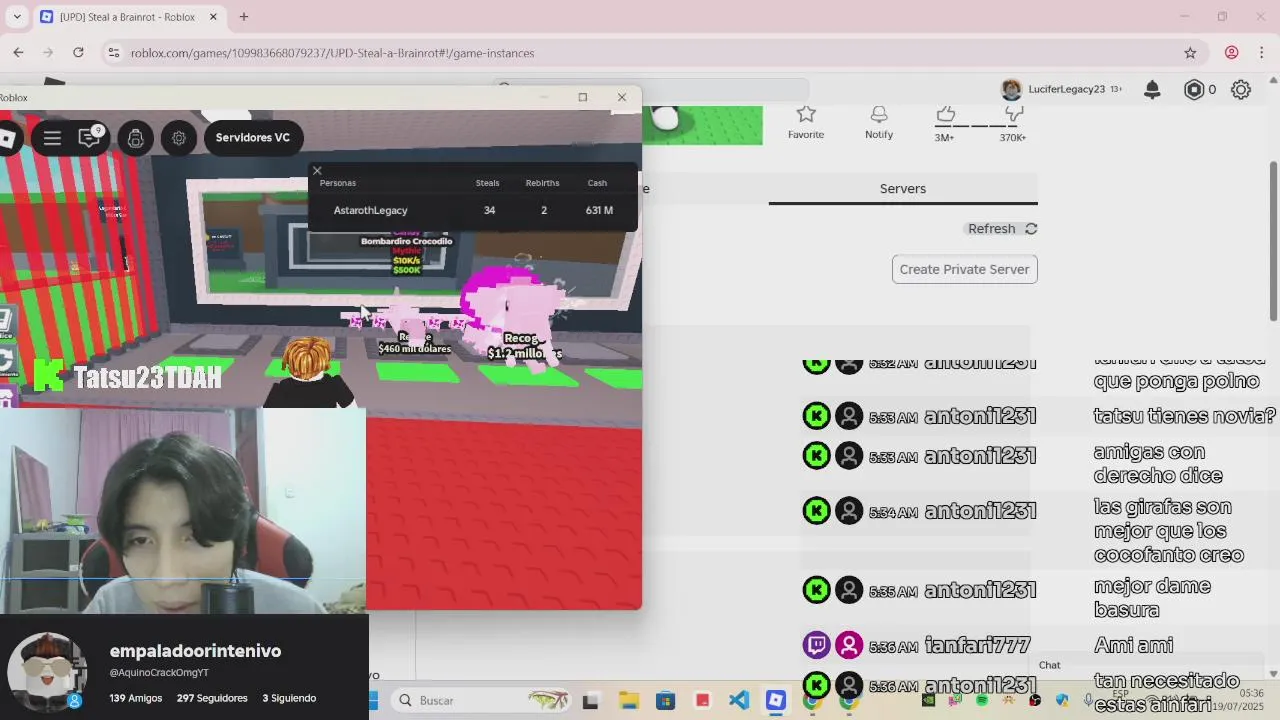1280x720 pixels.
Task: Click the browser back arrow
Action: (18, 52)
